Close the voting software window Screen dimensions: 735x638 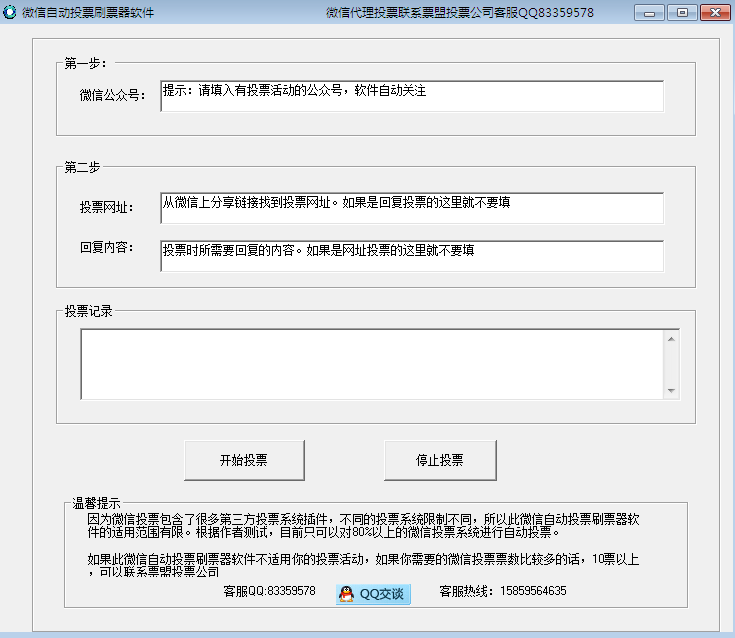715,13
